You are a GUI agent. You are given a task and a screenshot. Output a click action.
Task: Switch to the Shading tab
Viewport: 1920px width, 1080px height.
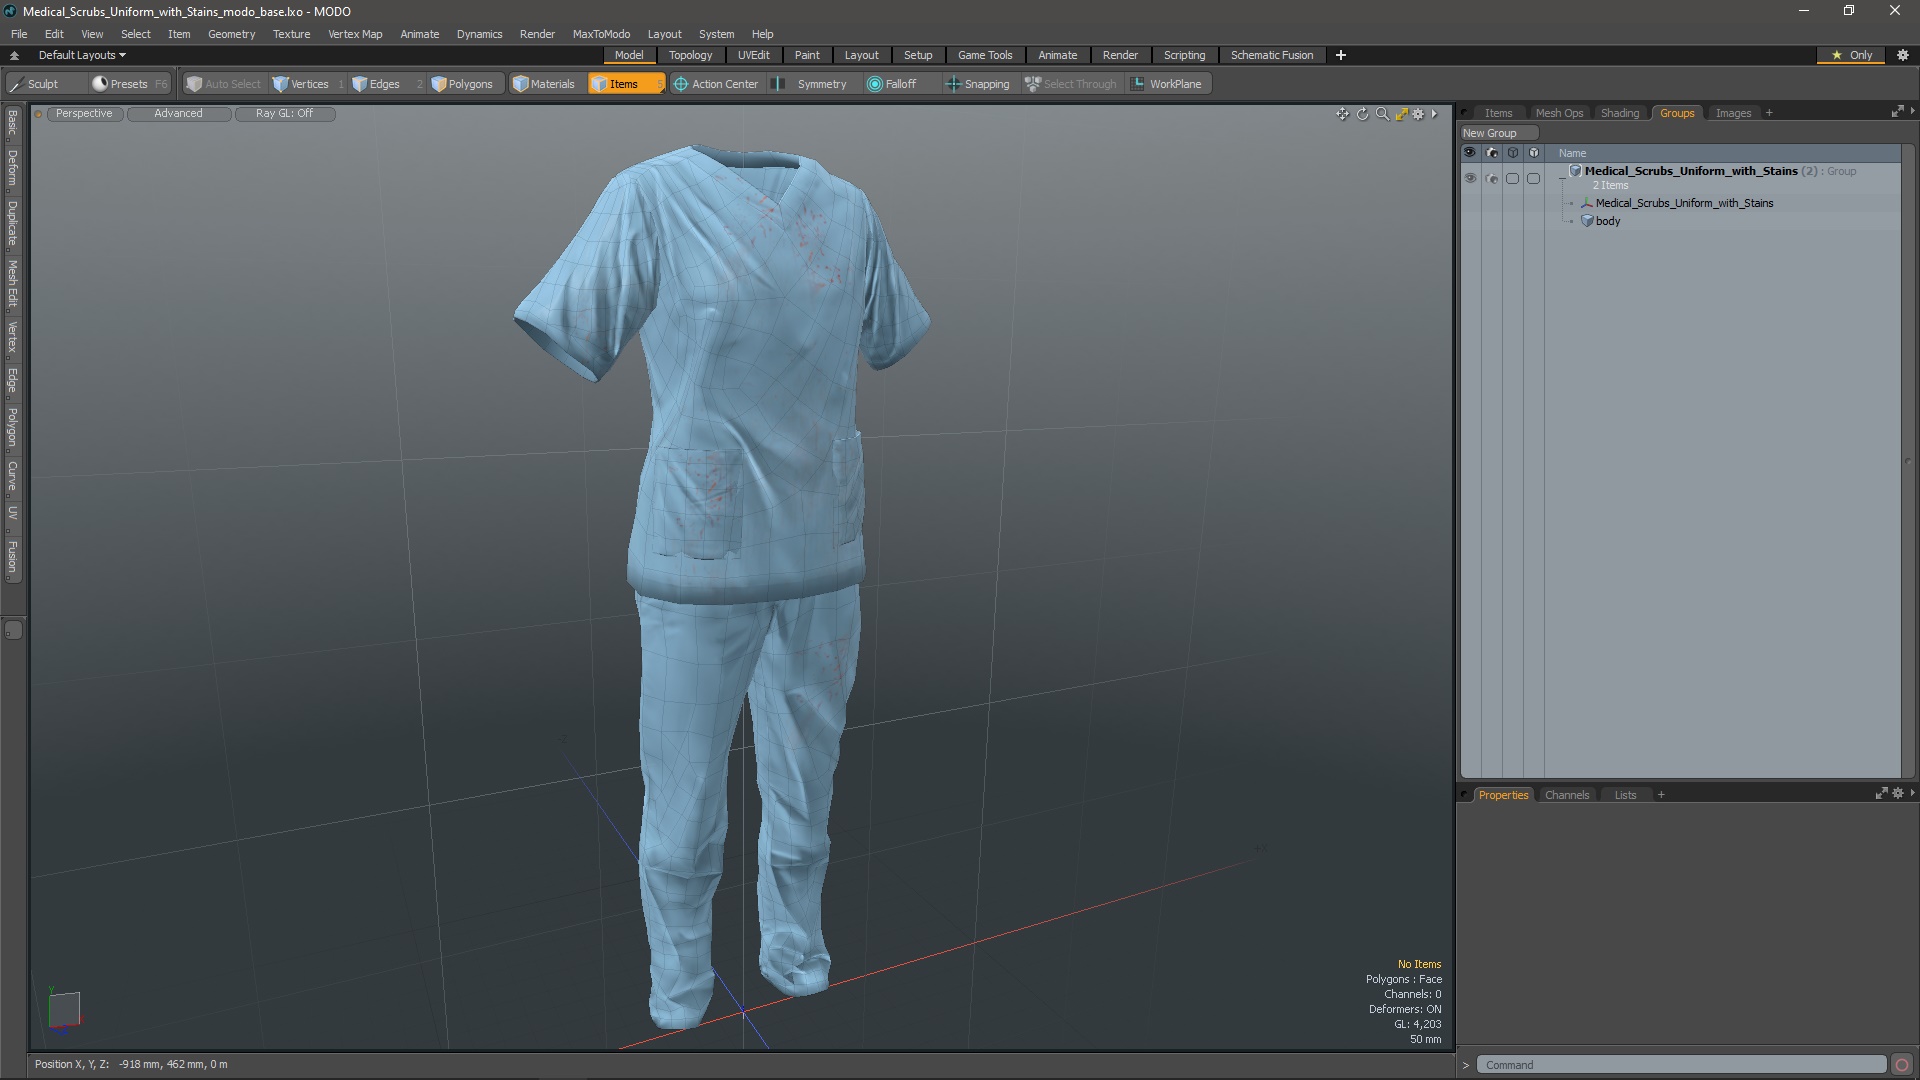1619,113
